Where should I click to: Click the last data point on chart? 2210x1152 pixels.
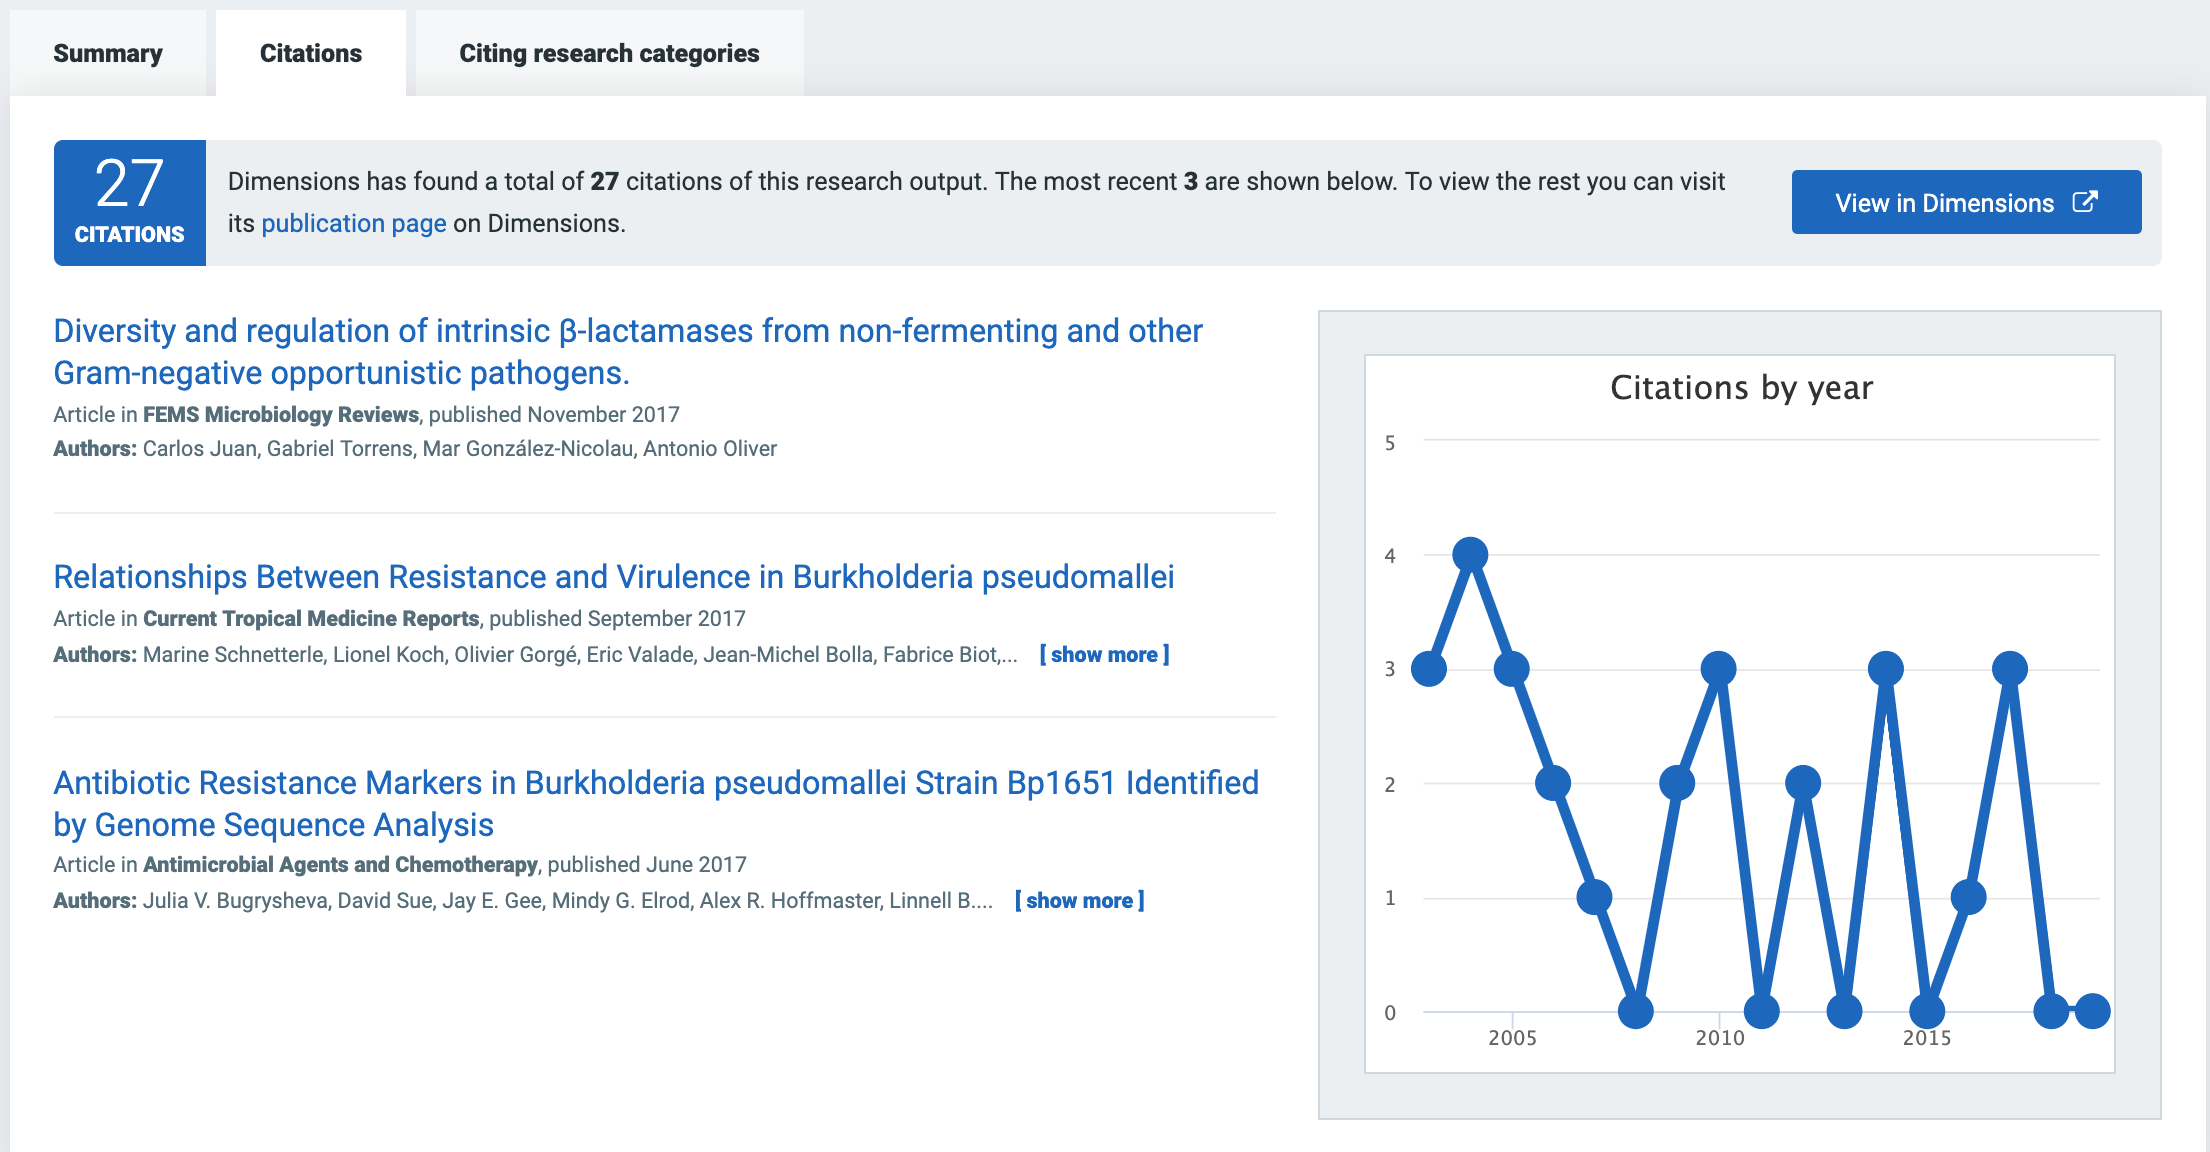click(x=2092, y=1011)
